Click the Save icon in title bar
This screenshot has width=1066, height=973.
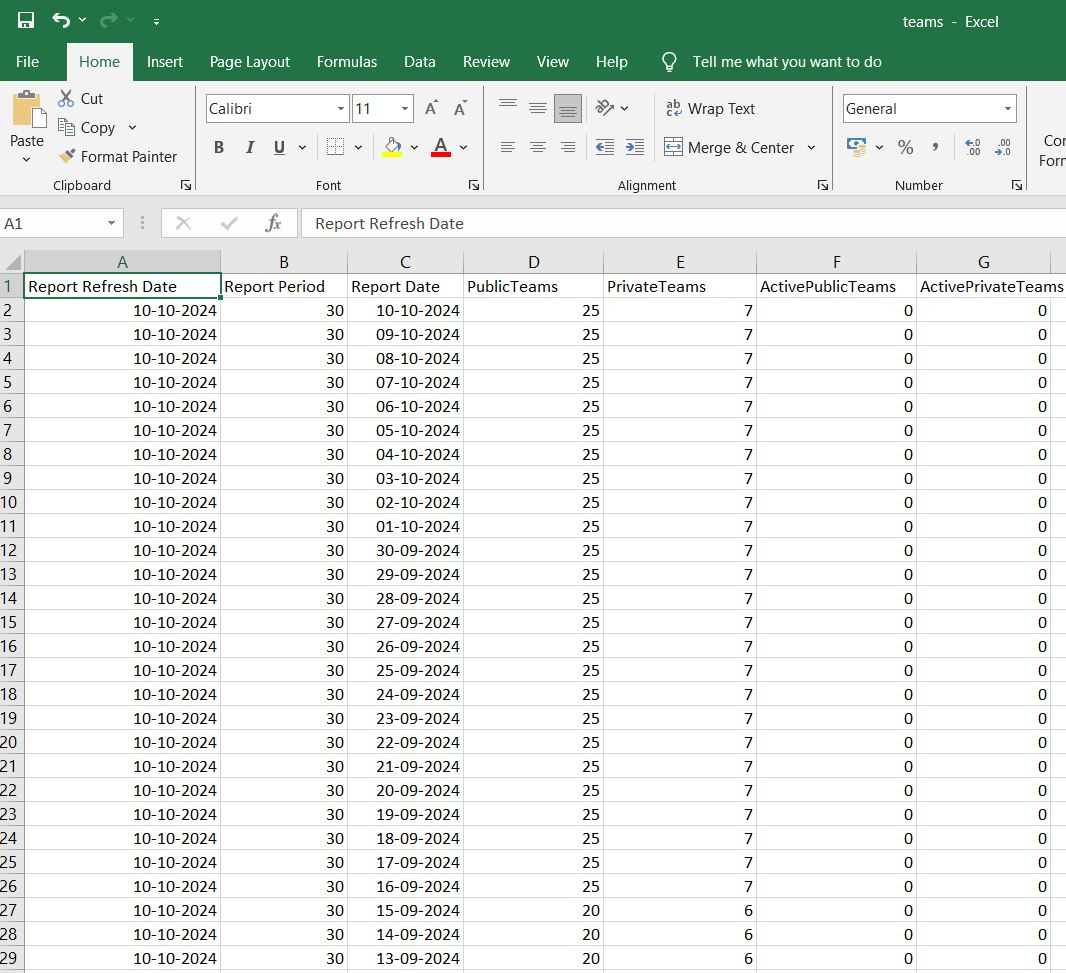(26, 20)
